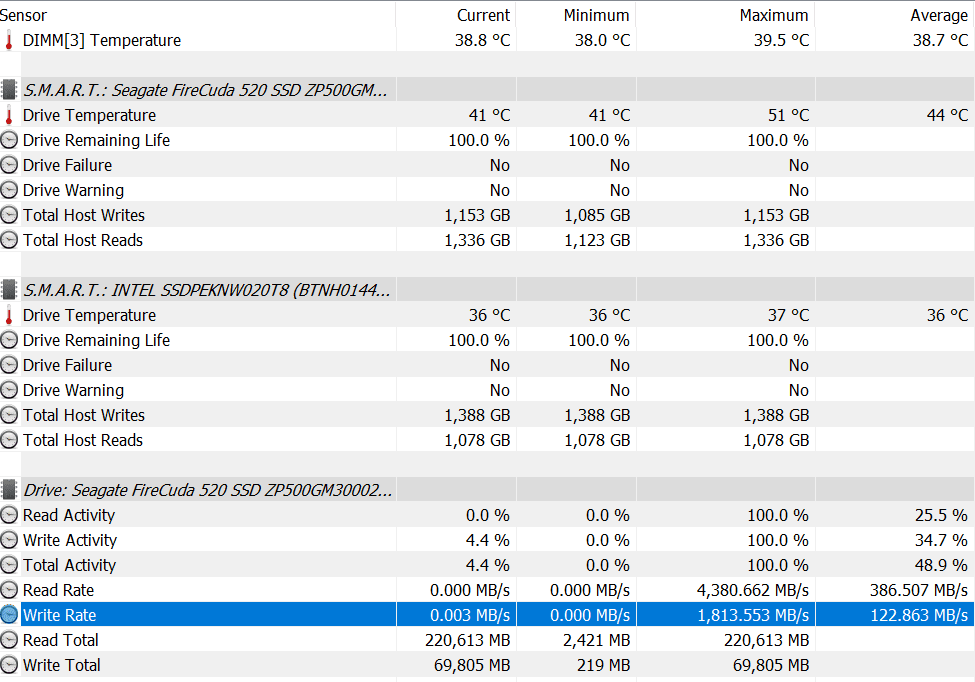Click the 38.0 °C minimum DIMM value
Screen dimensions: 975x682
pyautogui.click(x=603, y=40)
